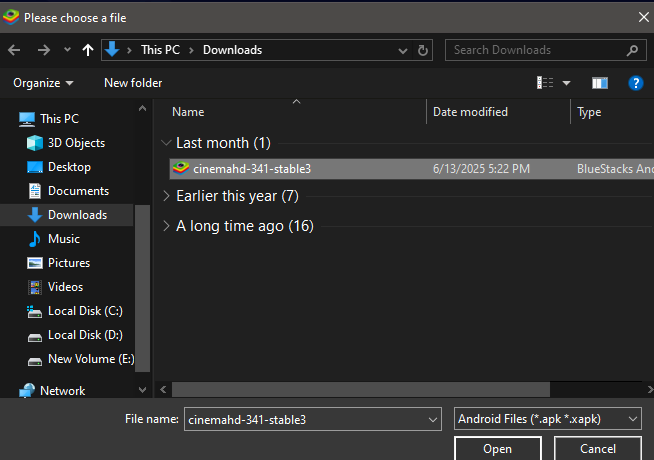Click the 3D Objects cube icon
This screenshot has width=654, height=460.
[35, 143]
